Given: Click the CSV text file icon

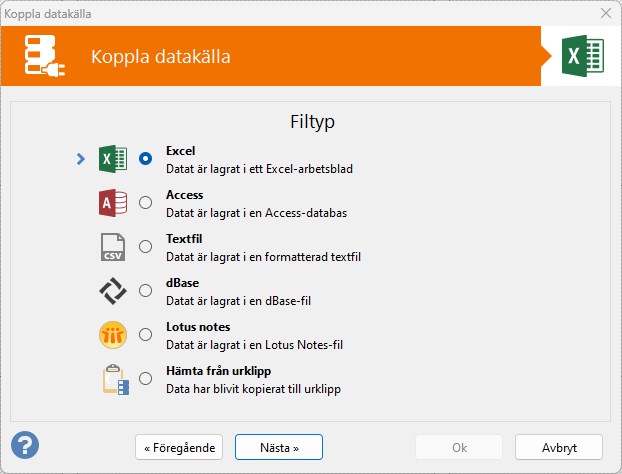Looking at the screenshot, I should (x=113, y=247).
